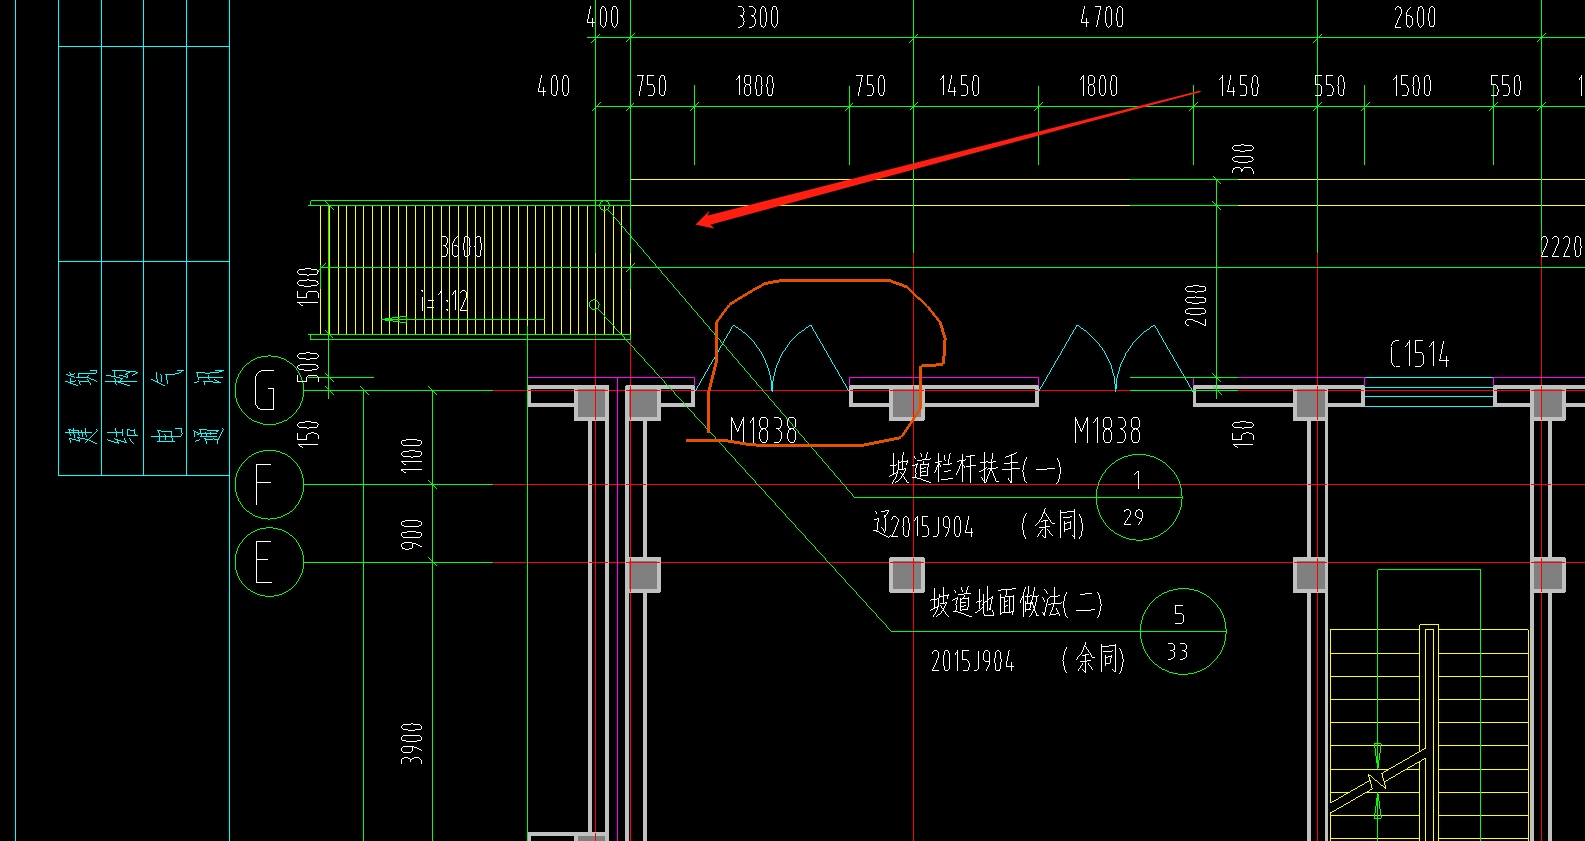
Task: Select the ramp slope label i=1:12
Action: 444,301
